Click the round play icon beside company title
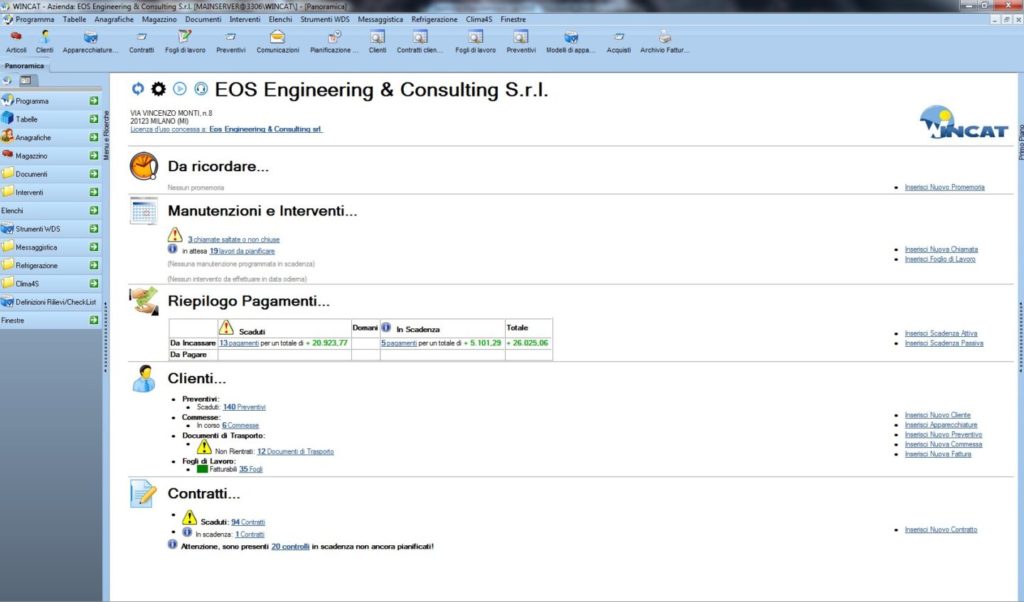Viewport: 1024px width, 602px height. [180, 89]
